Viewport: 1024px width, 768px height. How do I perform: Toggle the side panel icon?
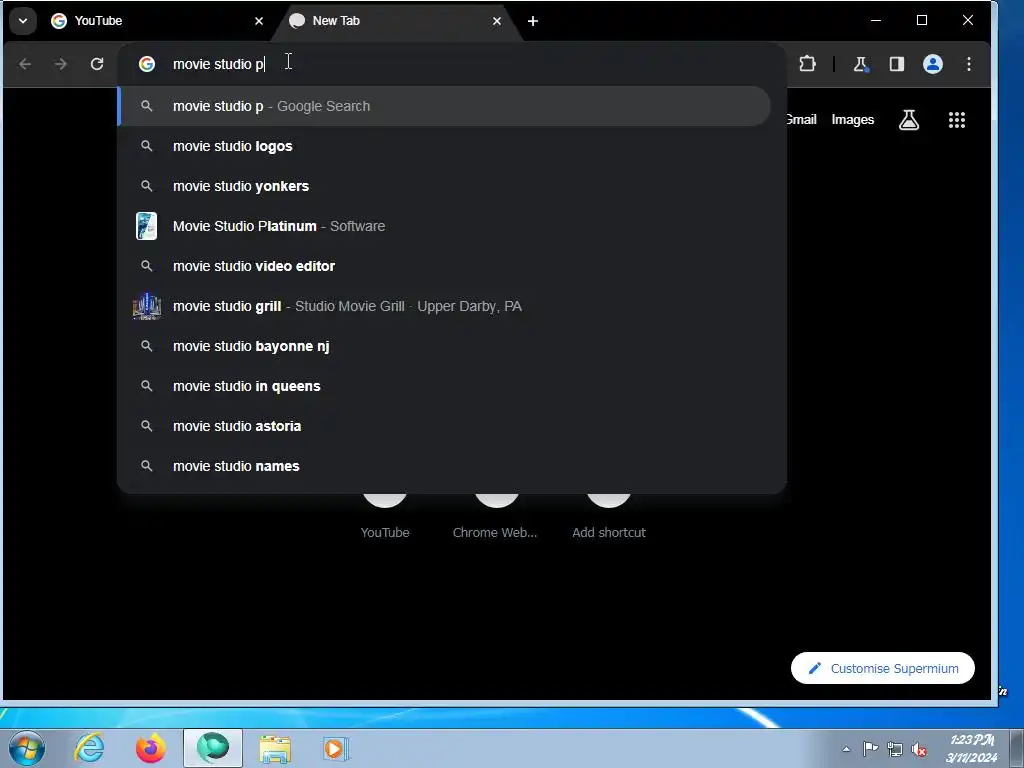[897, 64]
